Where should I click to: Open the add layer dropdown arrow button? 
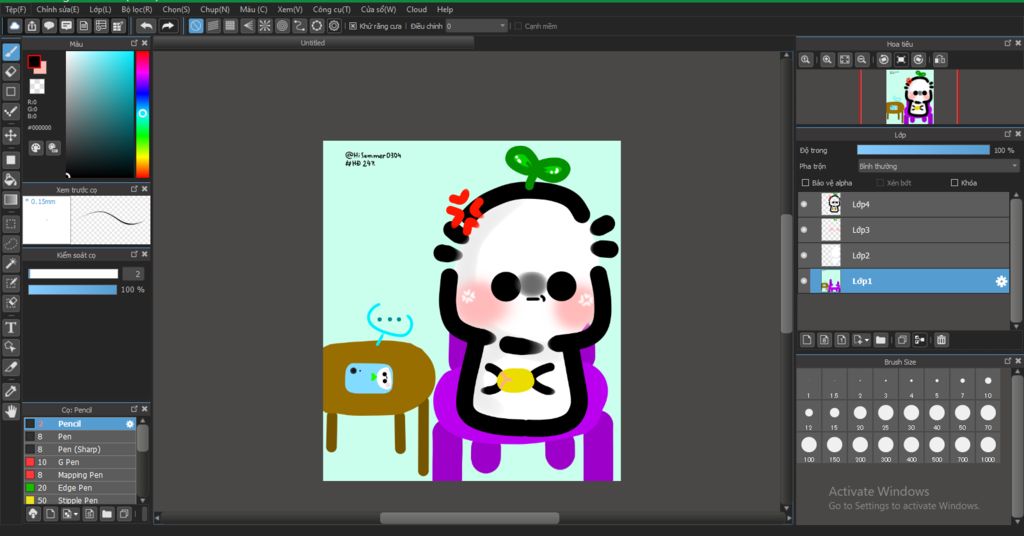click(862, 340)
